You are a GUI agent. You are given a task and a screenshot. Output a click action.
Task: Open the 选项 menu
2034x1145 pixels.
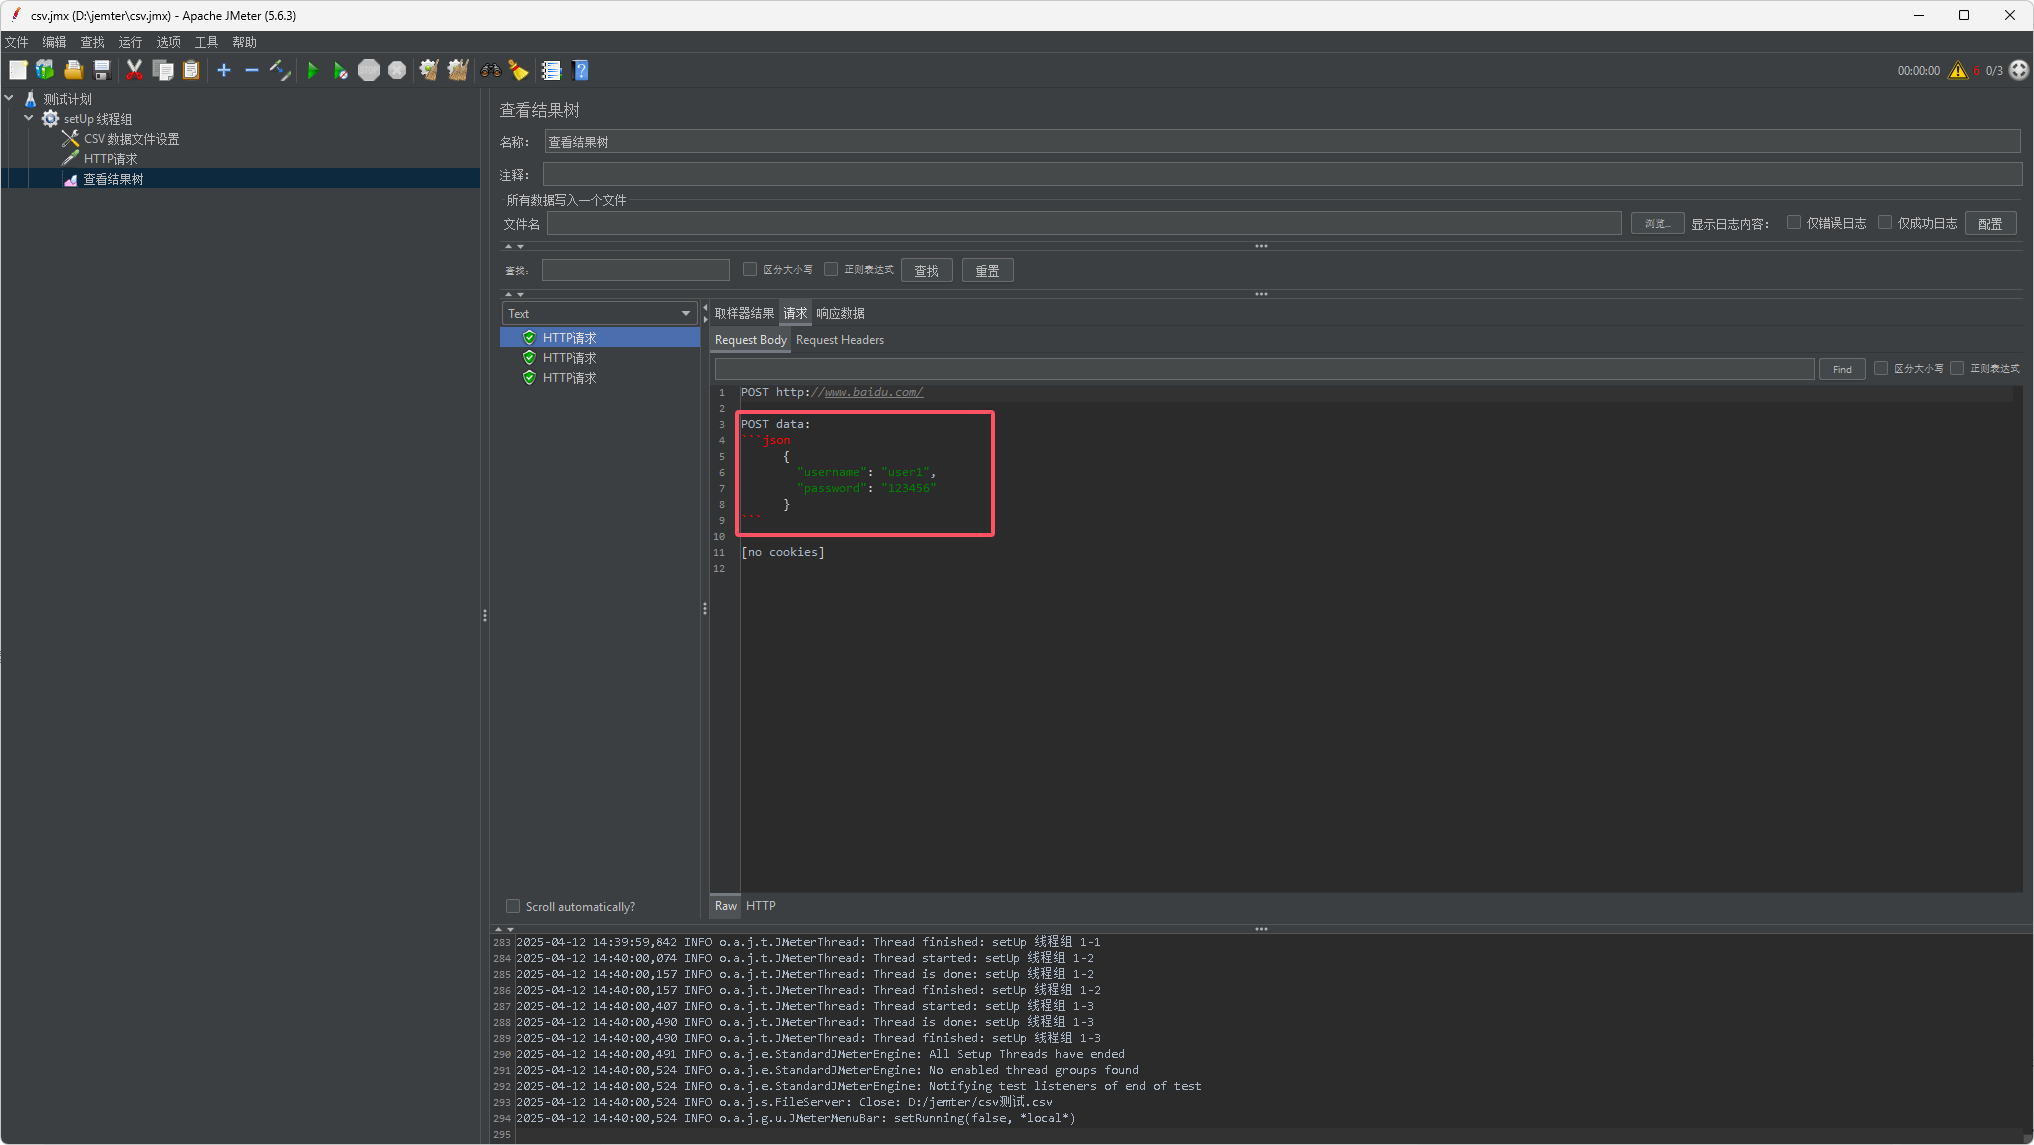coord(167,42)
